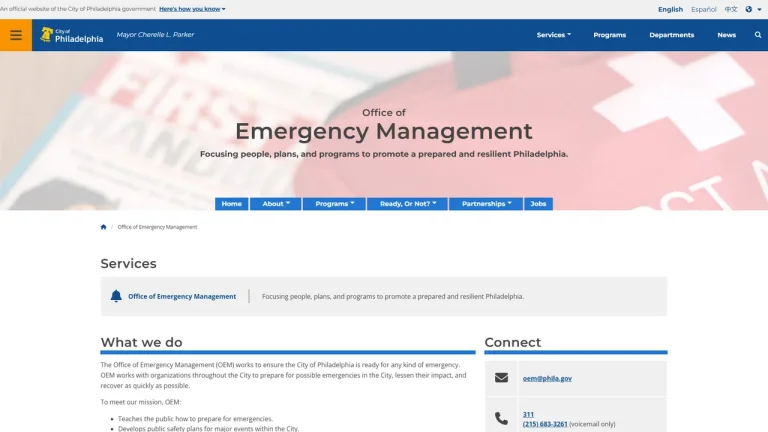The height and width of the screenshot is (432, 768).
Task: Click the 'Emergency Management' page title
Action: tap(384, 131)
